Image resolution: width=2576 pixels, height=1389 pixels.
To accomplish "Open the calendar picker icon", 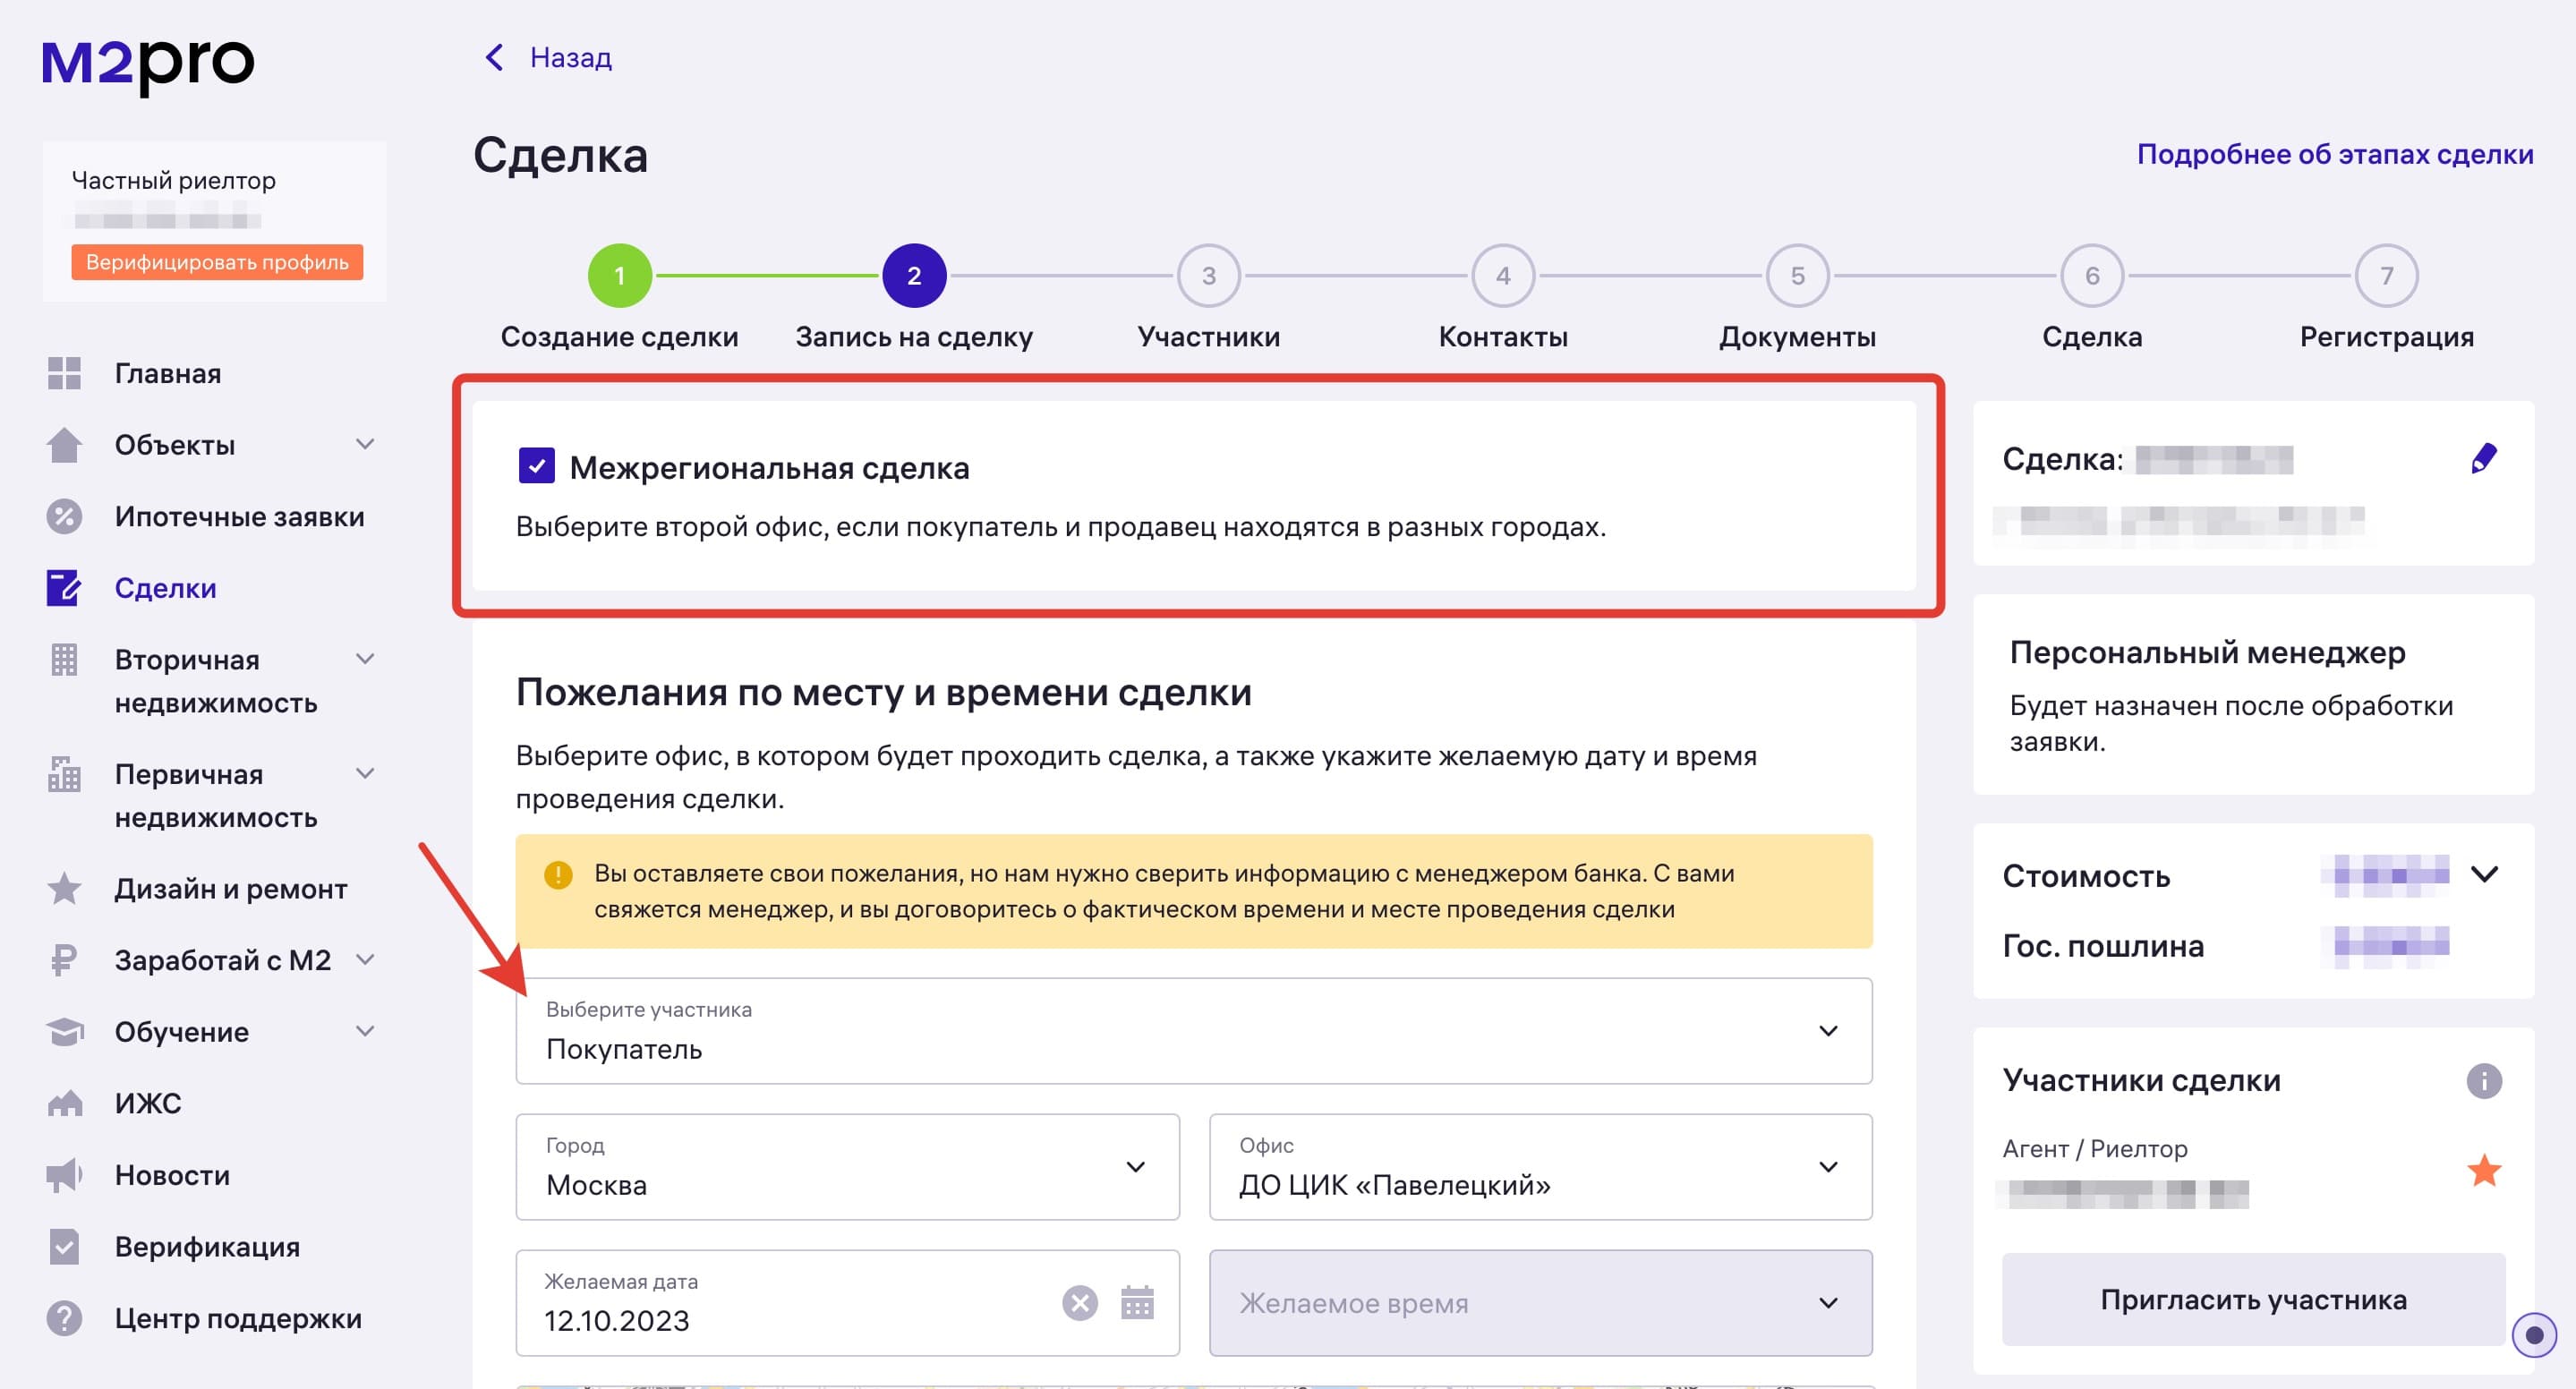I will pyautogui.click(x=1137, y=1303).
